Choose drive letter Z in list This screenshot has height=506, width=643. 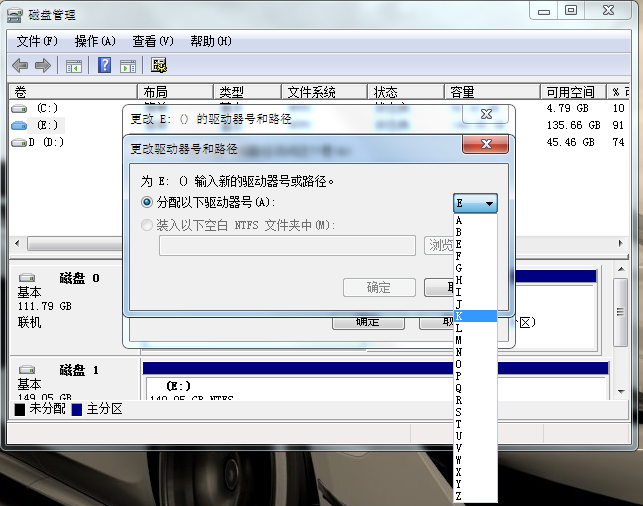point(475,496)
